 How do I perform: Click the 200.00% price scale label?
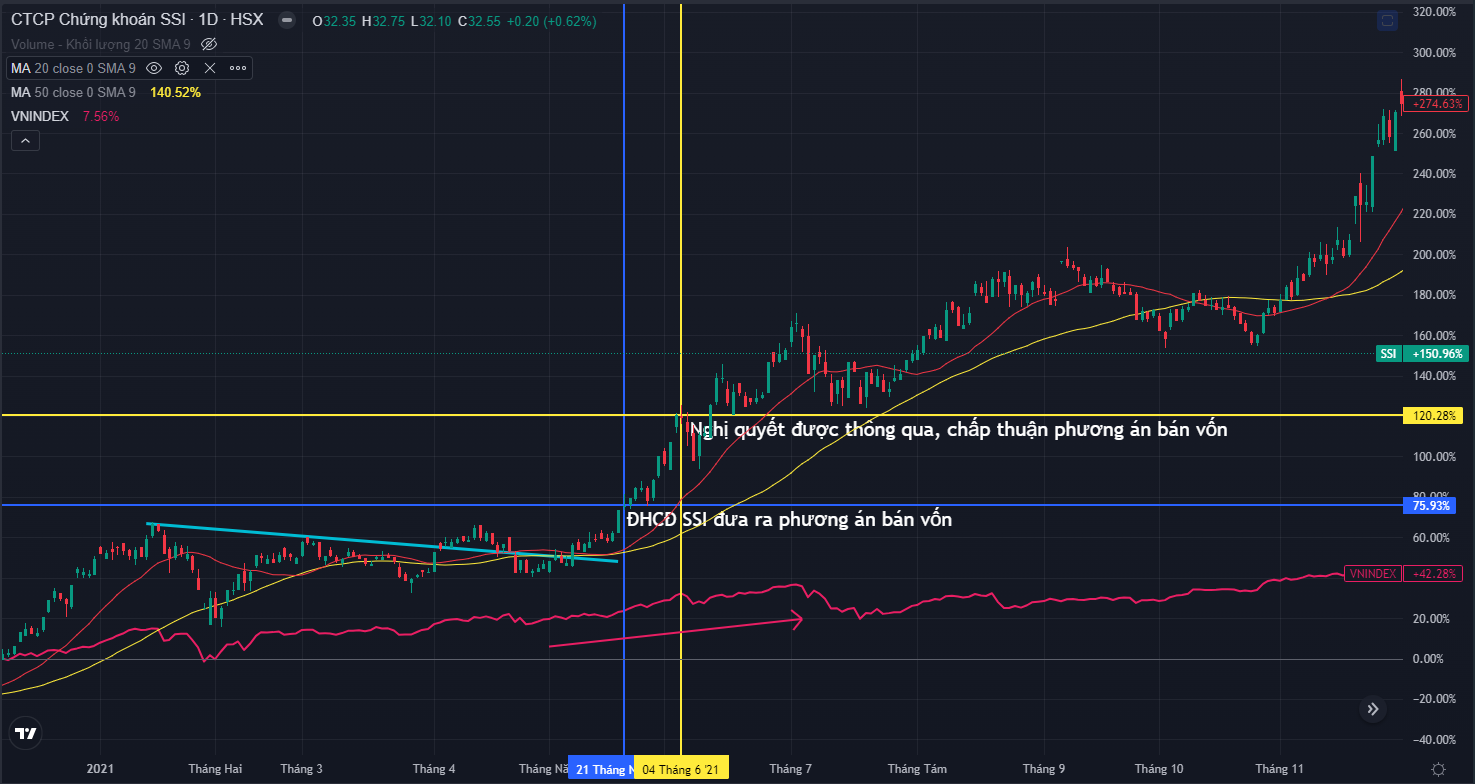click(x=1434, y=254)
